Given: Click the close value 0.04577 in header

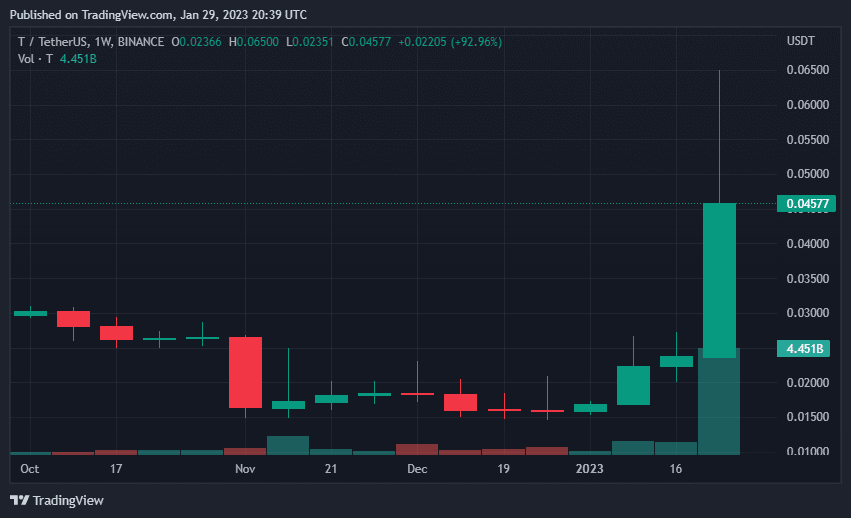Looking at the screenshot, I should pyautogui.click(x=370, y=42).
